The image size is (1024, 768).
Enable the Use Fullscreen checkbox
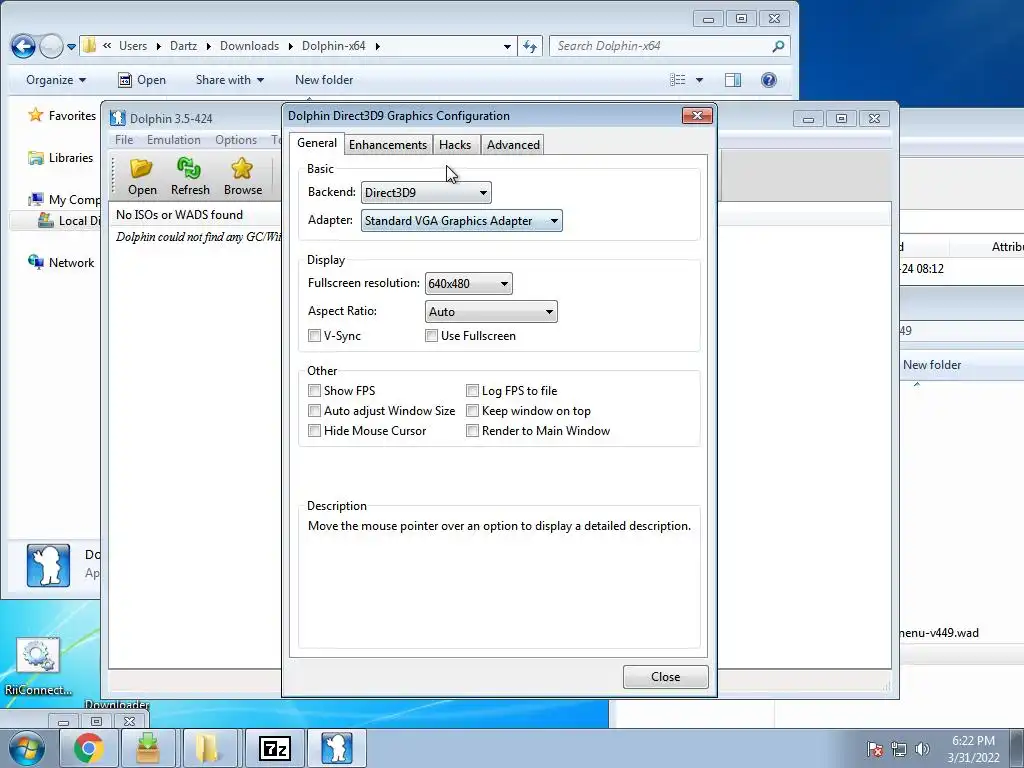tap(431, 336)
